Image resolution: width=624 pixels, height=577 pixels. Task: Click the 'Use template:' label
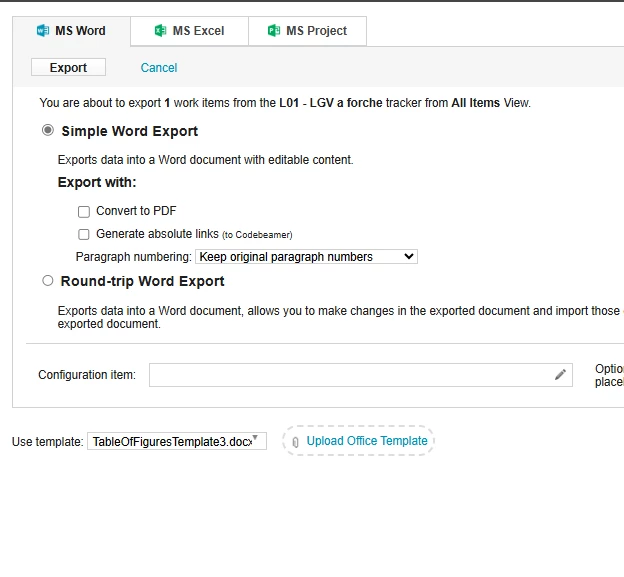click(x=47, y=442)
